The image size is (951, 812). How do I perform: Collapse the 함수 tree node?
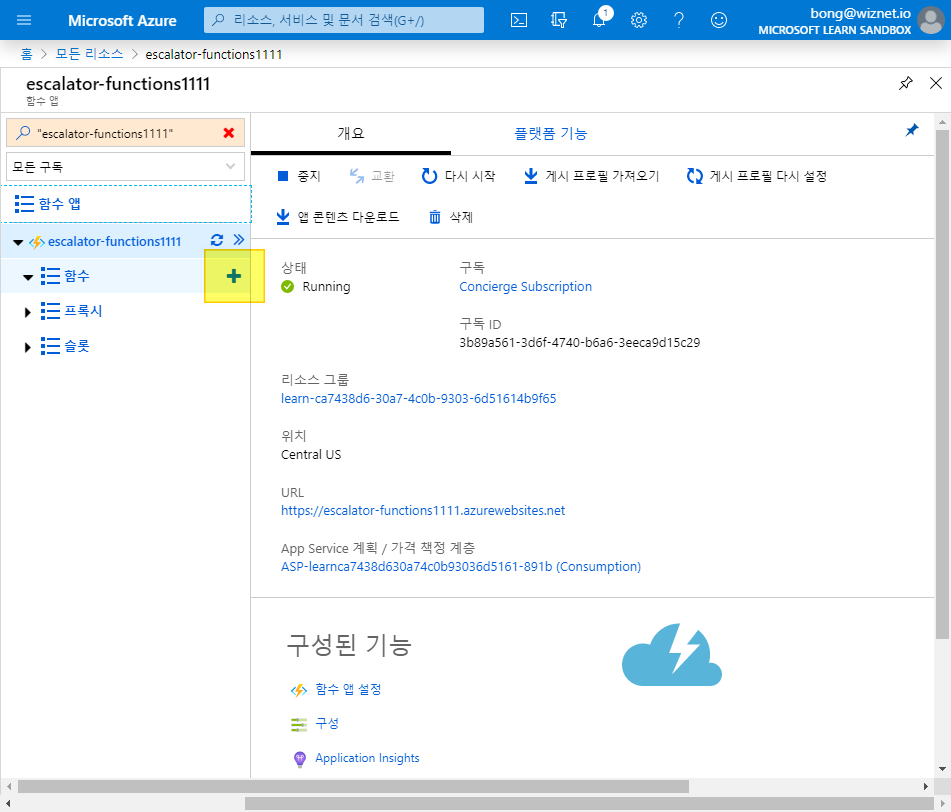(28, 277)
